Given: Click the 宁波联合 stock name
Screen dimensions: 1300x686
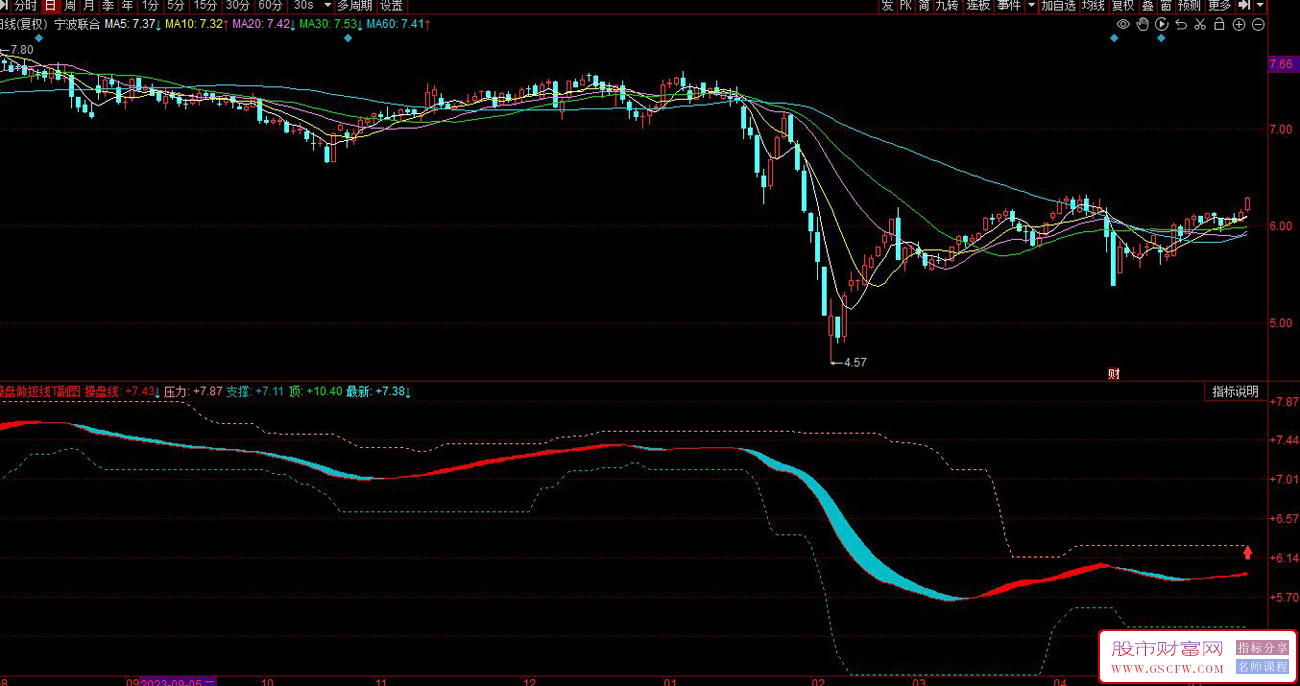Looking at the screenshot, I should click(77, 23).
